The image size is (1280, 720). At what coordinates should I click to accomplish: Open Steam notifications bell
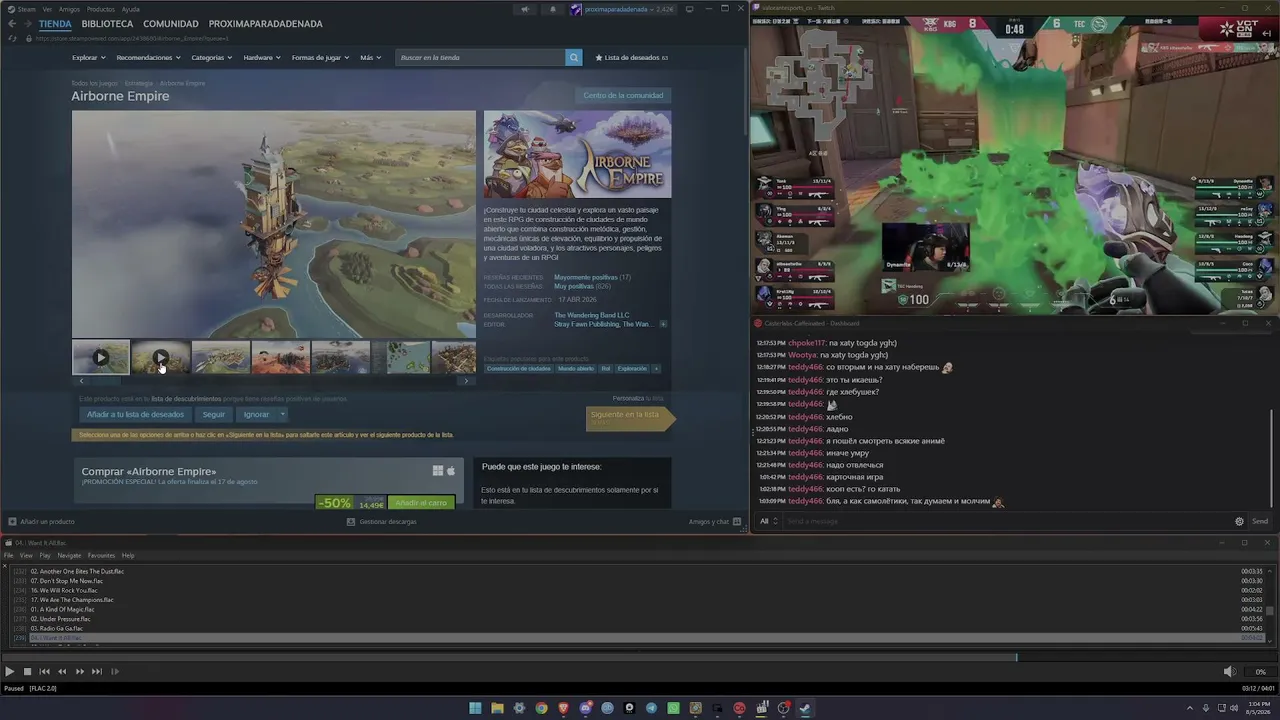[x=553, y=10]
